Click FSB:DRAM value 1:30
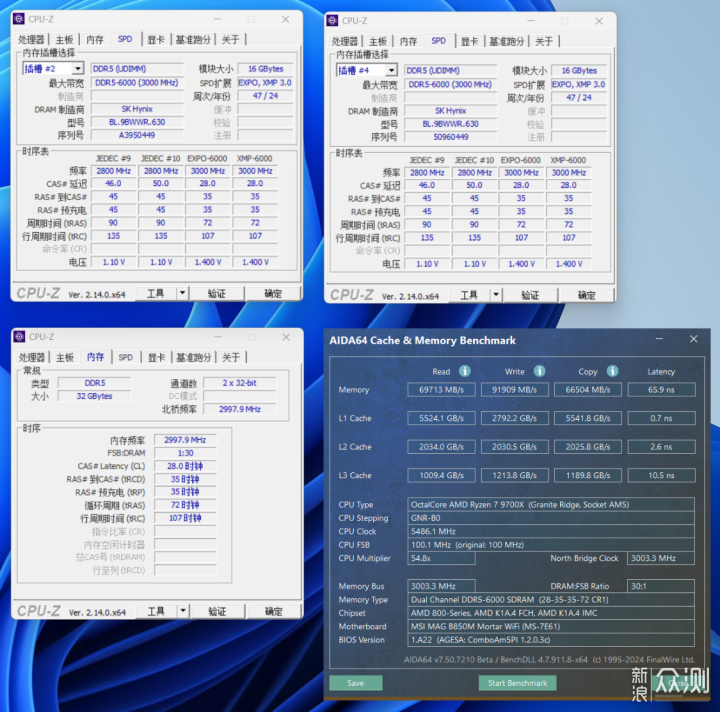This screenshot has width=720, height=712. click(185, 453)
